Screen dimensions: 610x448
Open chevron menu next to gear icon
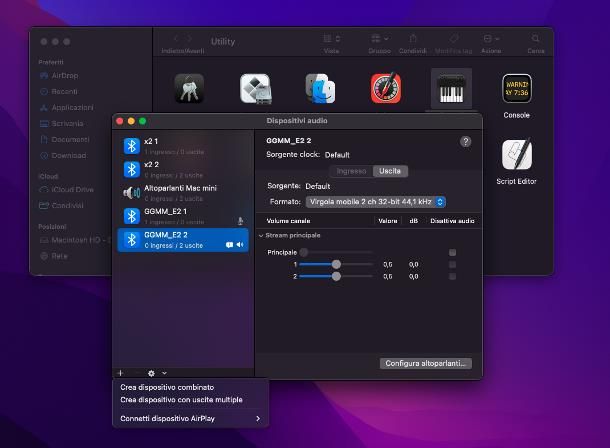(x=164, y=373)
